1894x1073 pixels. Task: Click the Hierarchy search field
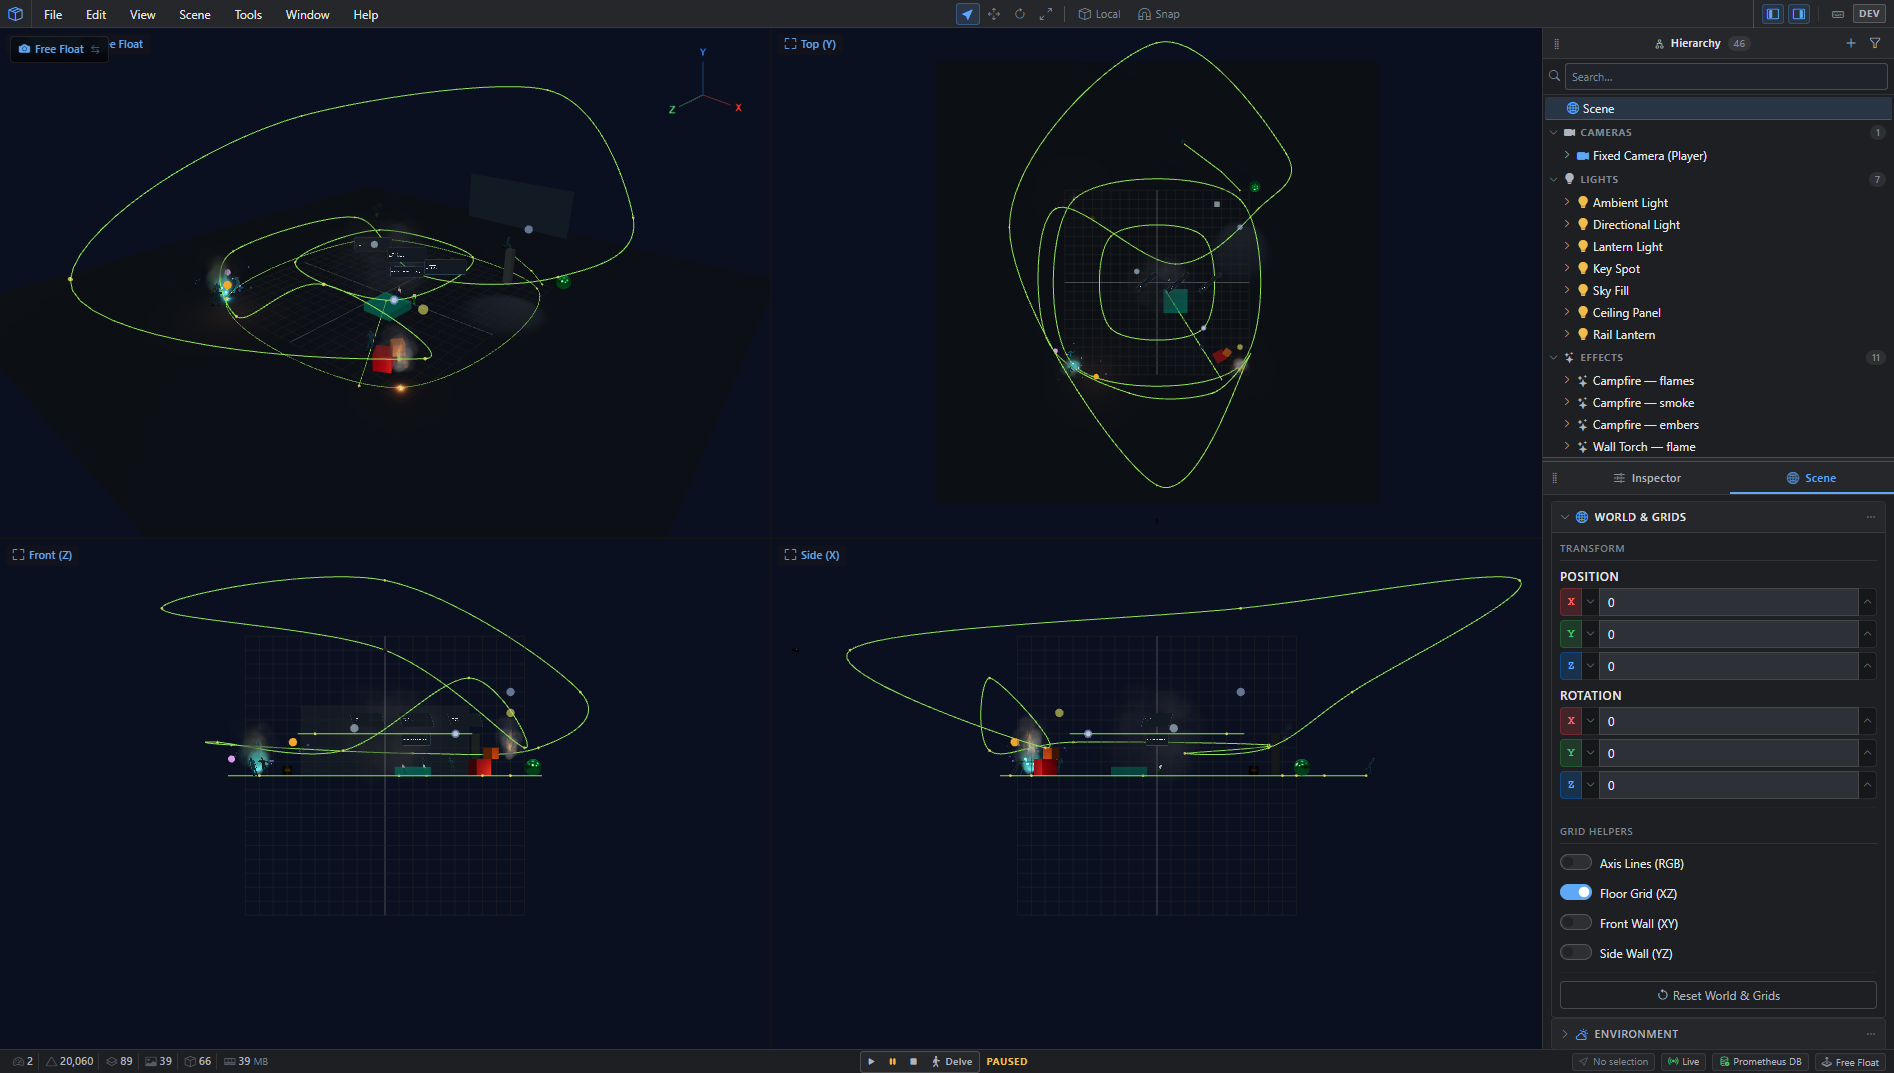click(x=1725, y=77)
